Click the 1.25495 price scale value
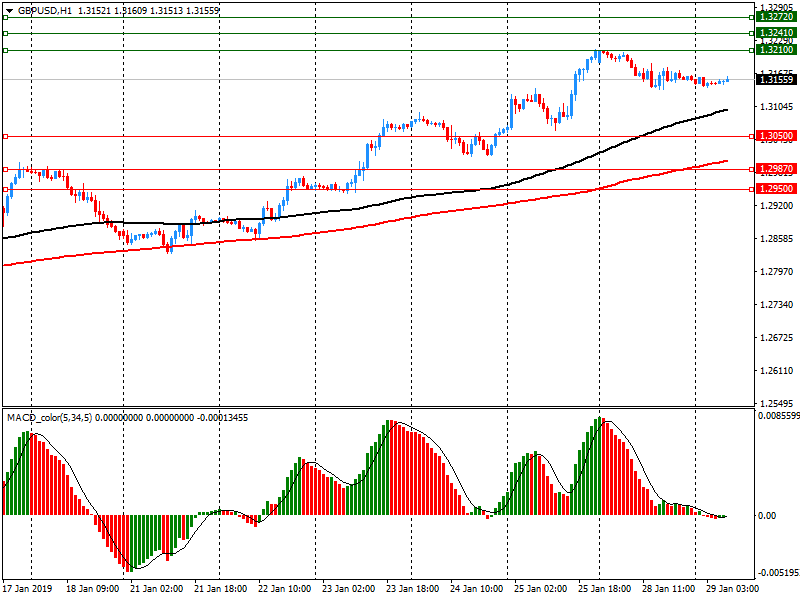Image resolution: width=800 pixels, height=600 pixels. click(777, 404)
